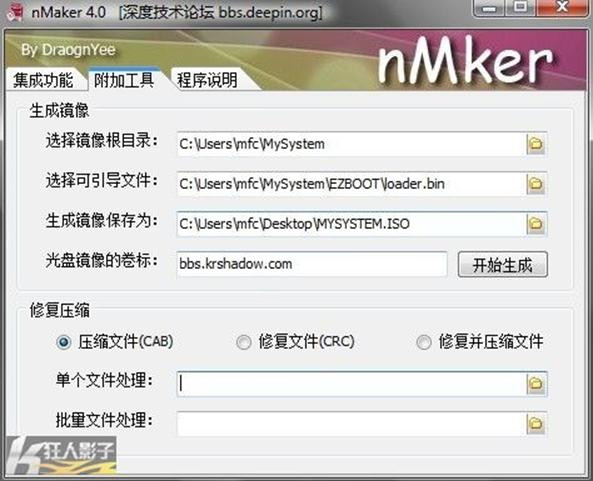Edit the MYSYSTEM.ISO save path field
The height and width of the screenshot is (481, 593).
click(x=351, y=224)
